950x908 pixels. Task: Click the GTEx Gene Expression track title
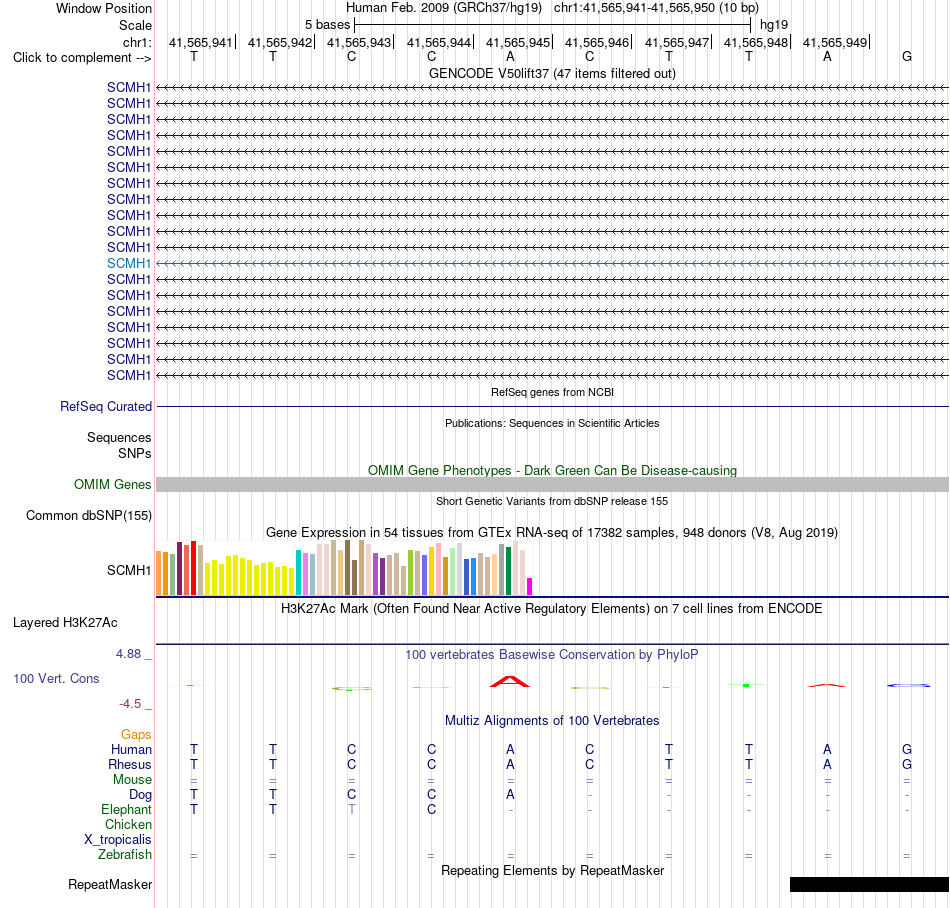pos(552,532)
